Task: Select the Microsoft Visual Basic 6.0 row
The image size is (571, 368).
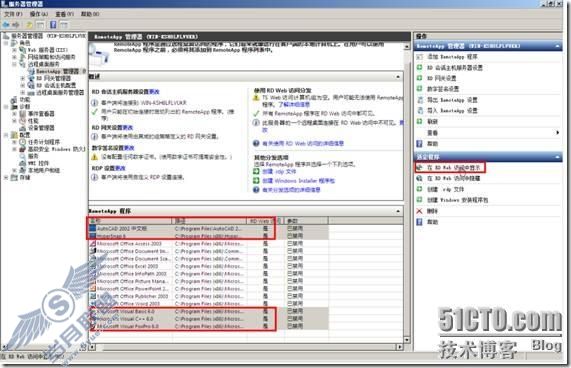Action: (209, 311)
